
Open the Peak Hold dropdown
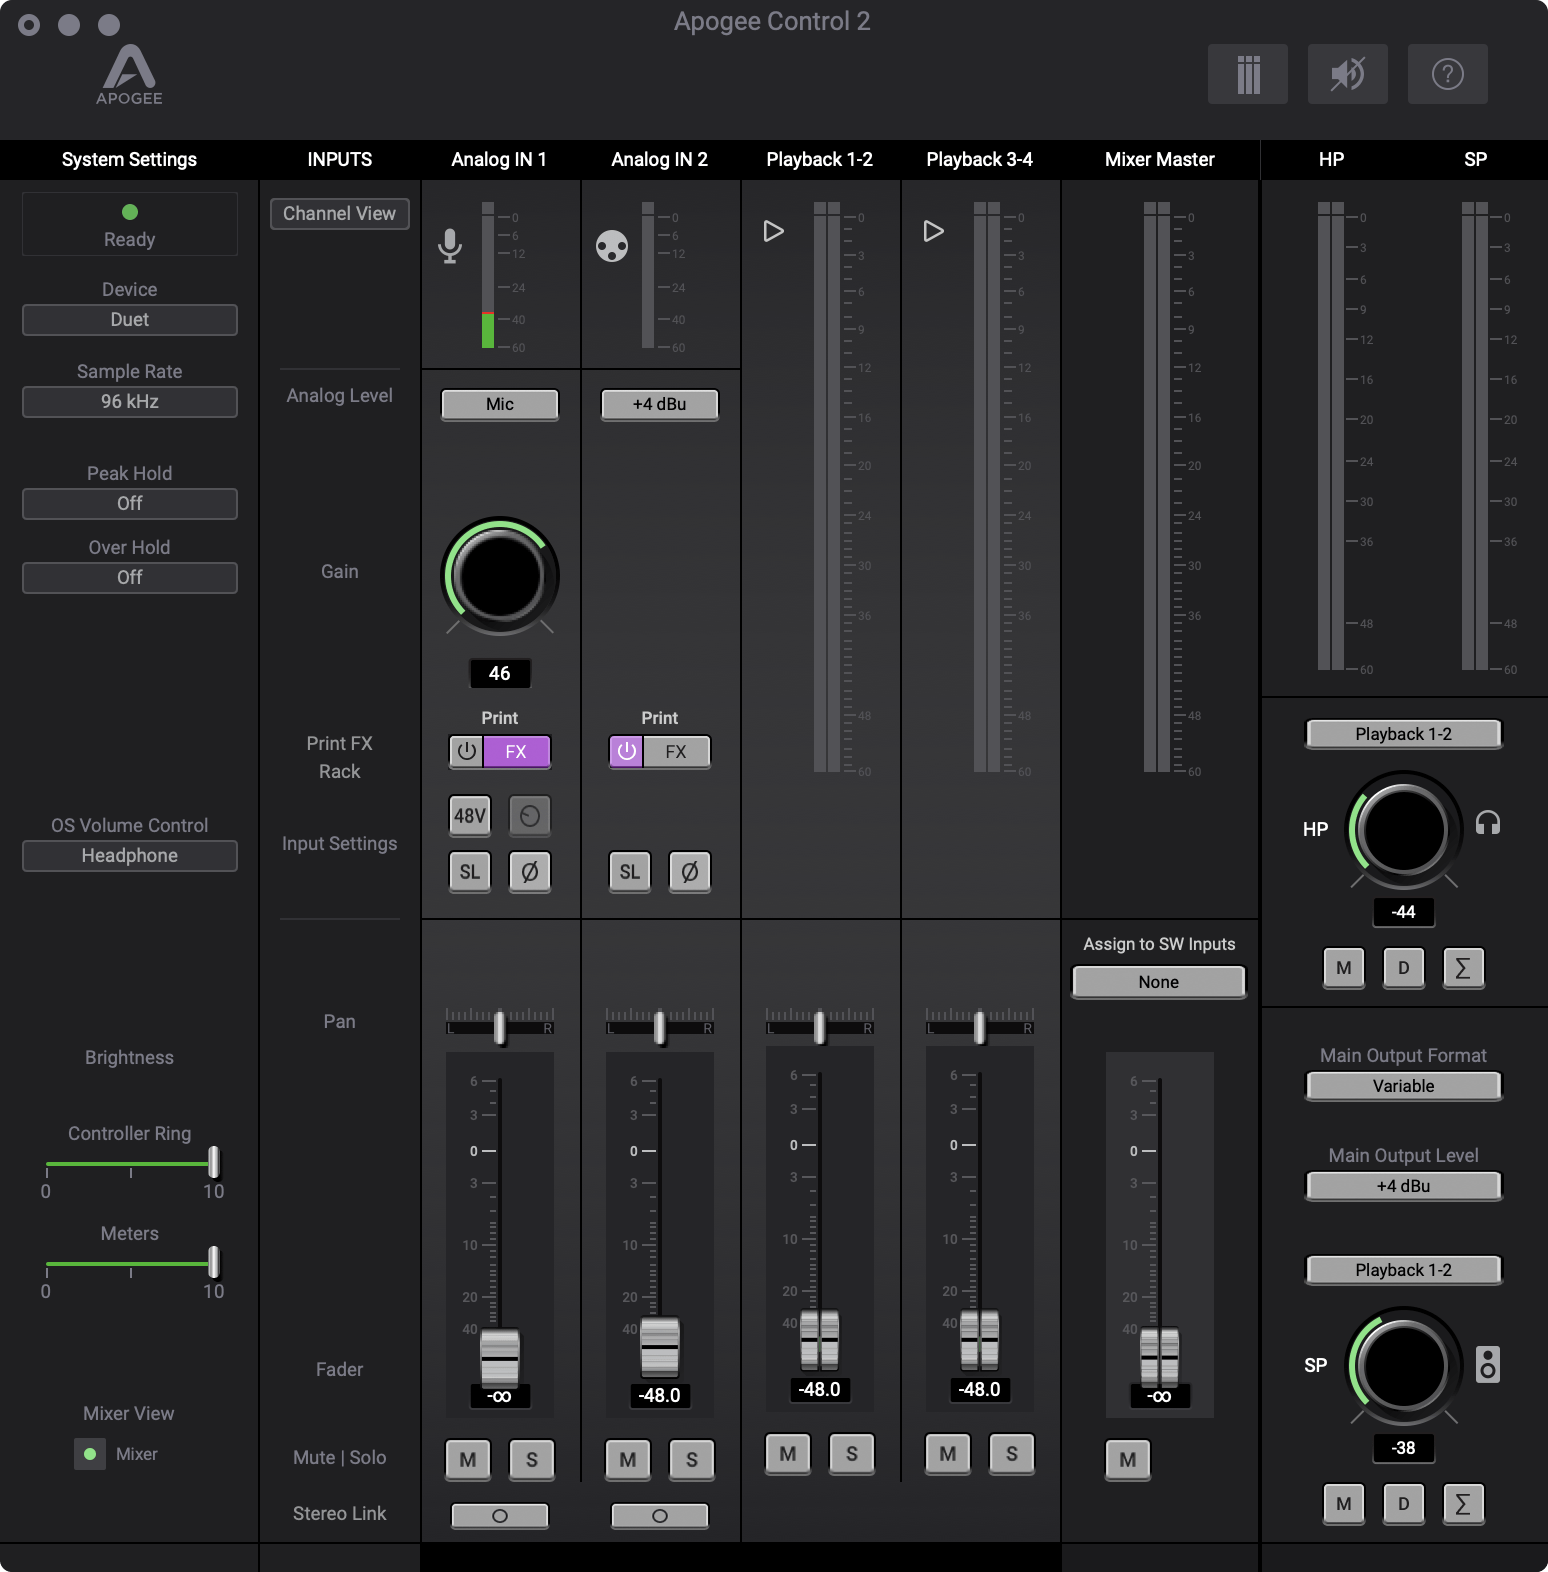[130, 504]
